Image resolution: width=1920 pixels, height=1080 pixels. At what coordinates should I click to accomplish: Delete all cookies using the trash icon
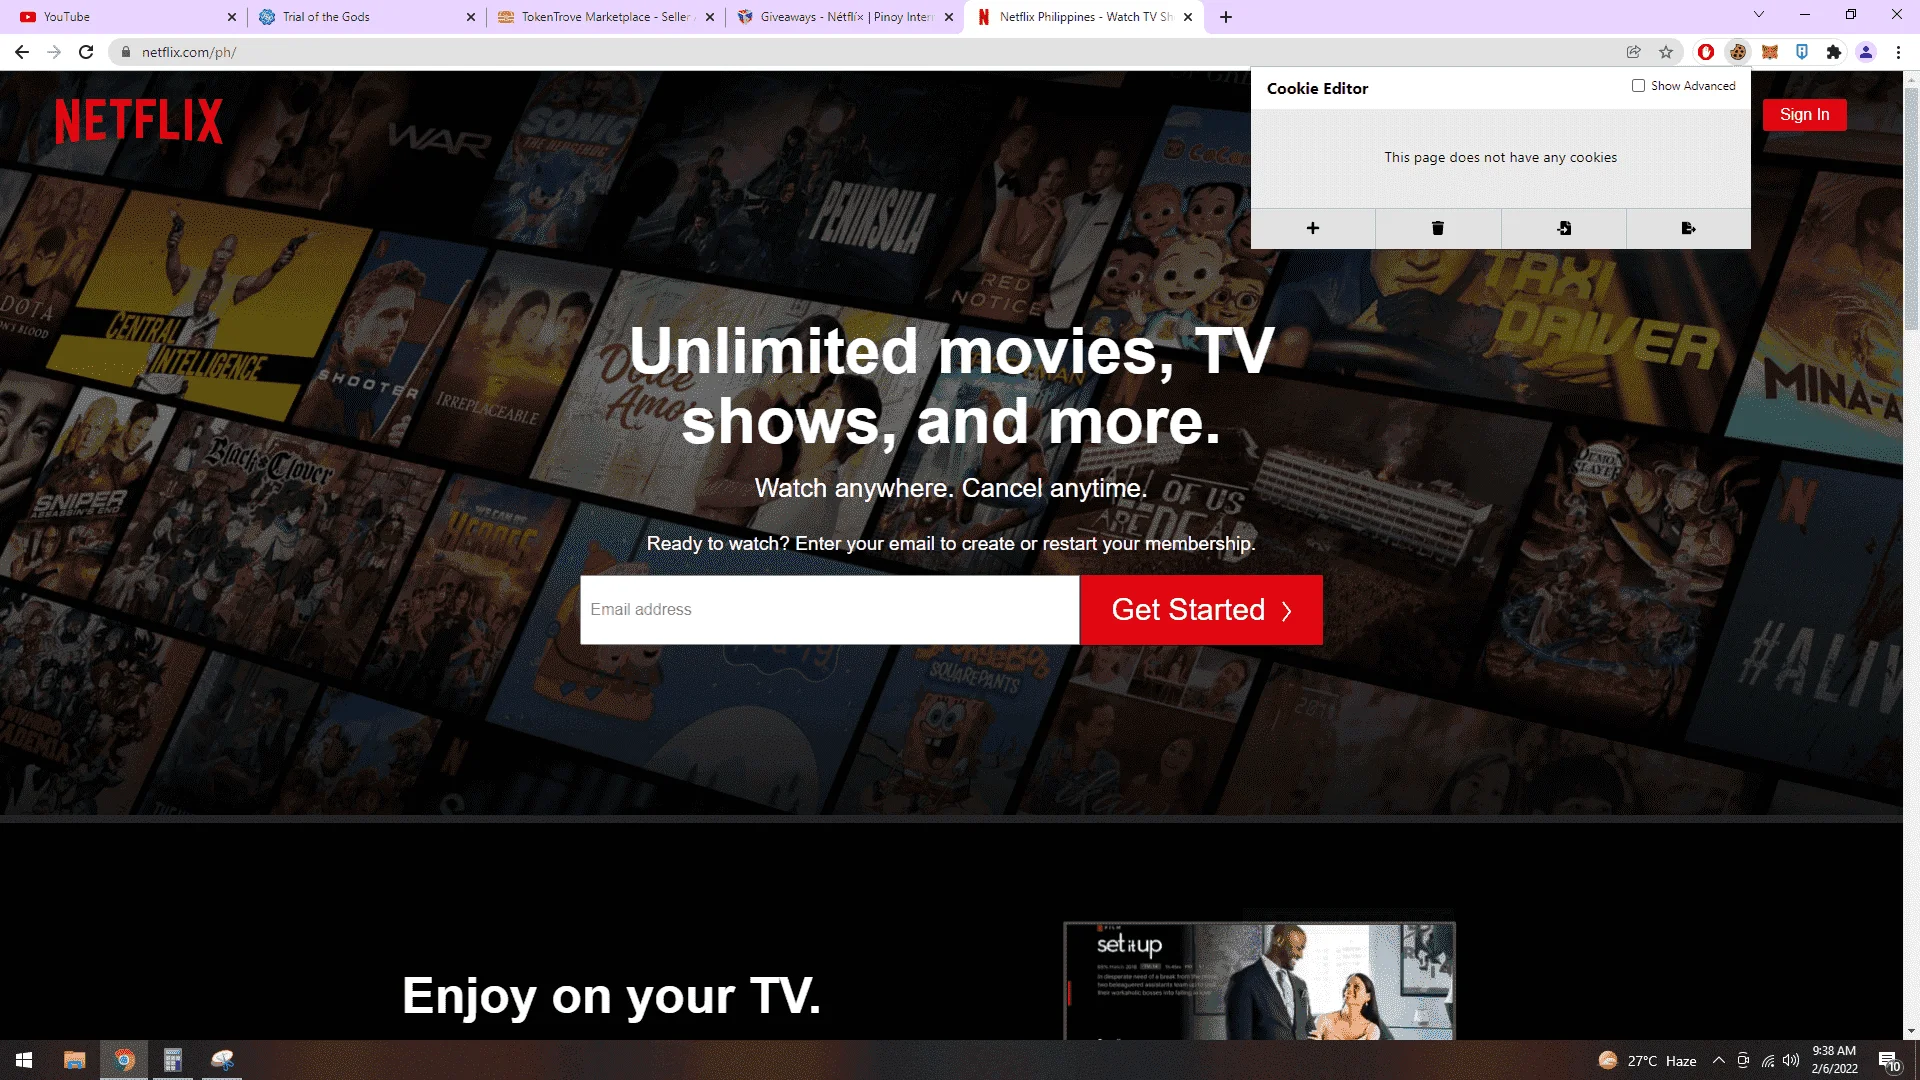pyautogui.click(x=1438, y=228)
